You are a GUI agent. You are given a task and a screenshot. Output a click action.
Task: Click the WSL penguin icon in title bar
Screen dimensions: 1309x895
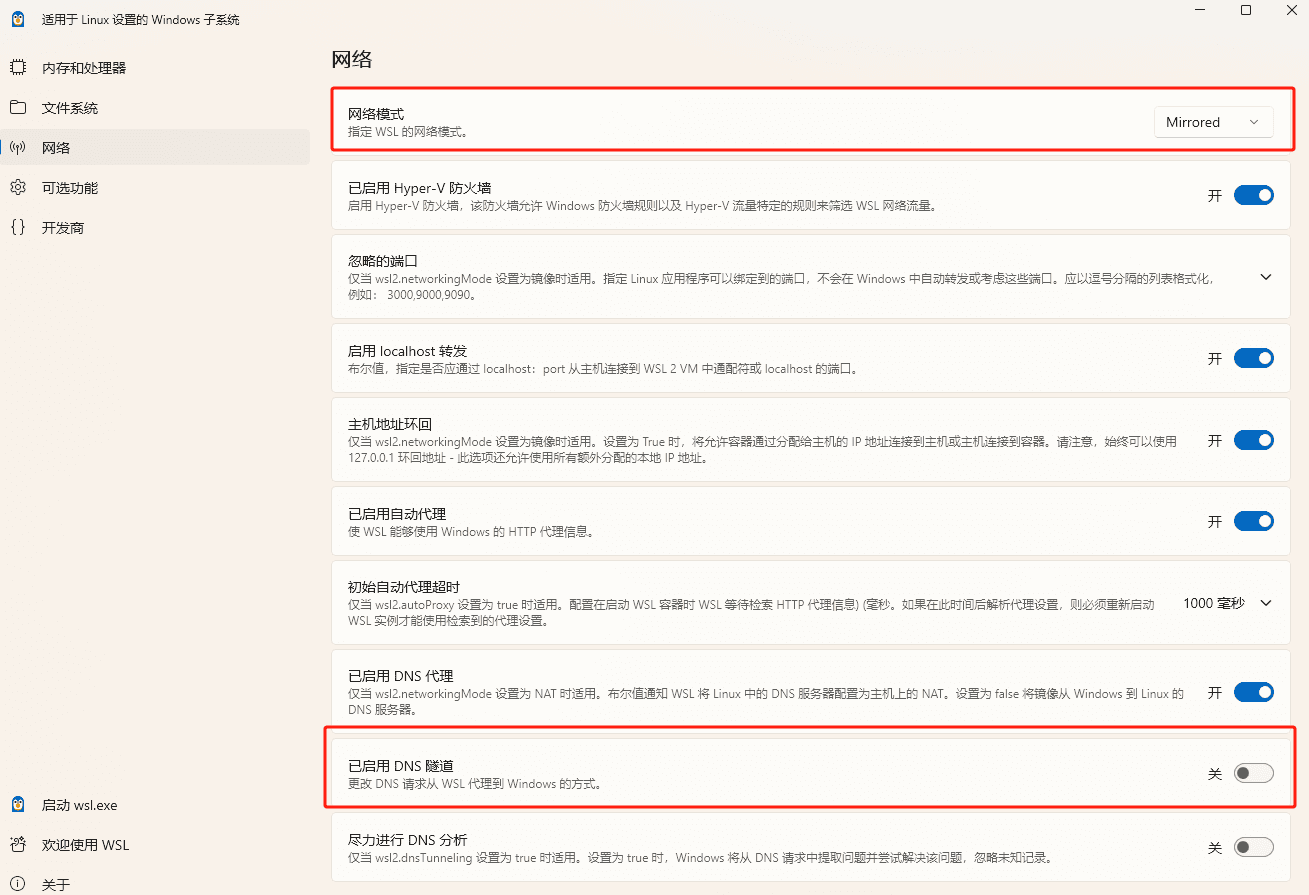point(17,19)
